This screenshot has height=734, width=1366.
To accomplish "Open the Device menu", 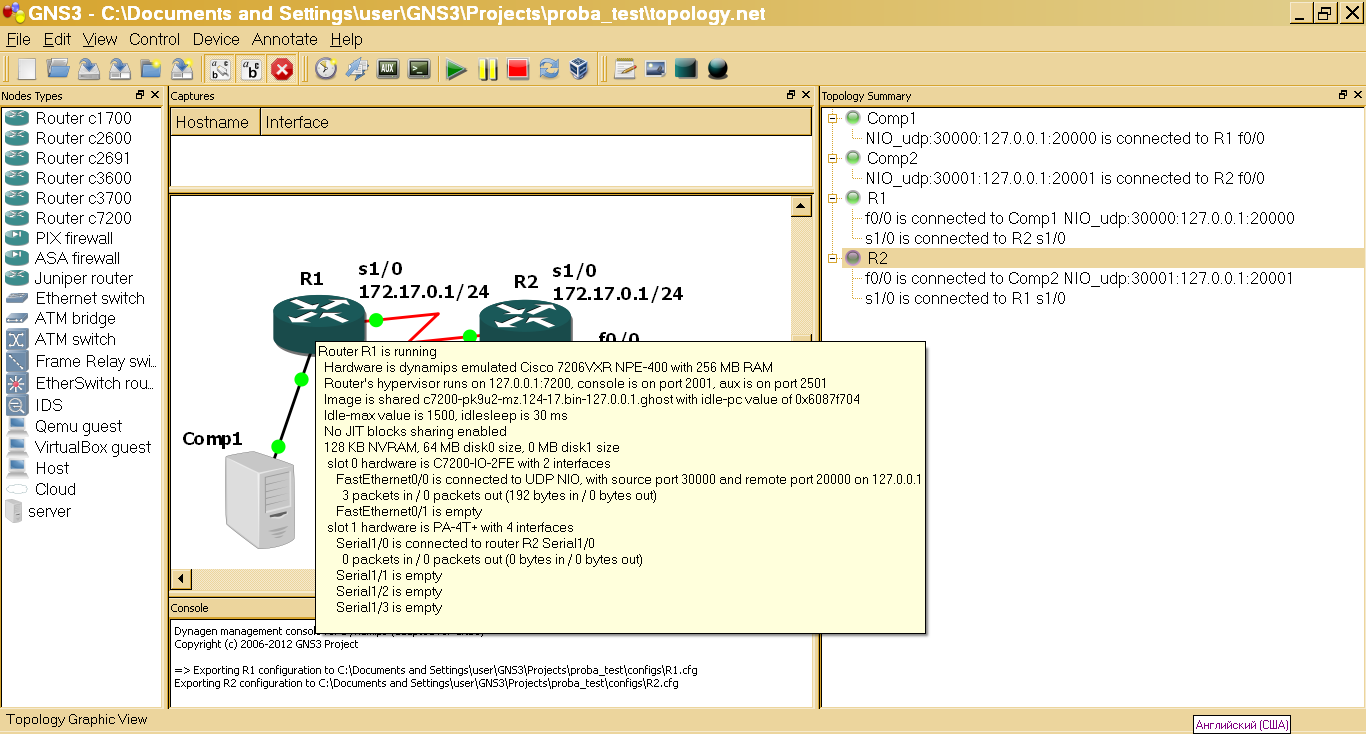I will [x=216, y=39].
